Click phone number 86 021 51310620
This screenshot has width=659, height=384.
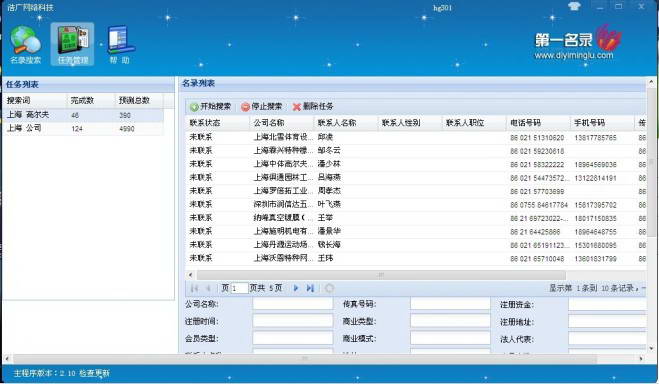point(537,138)
